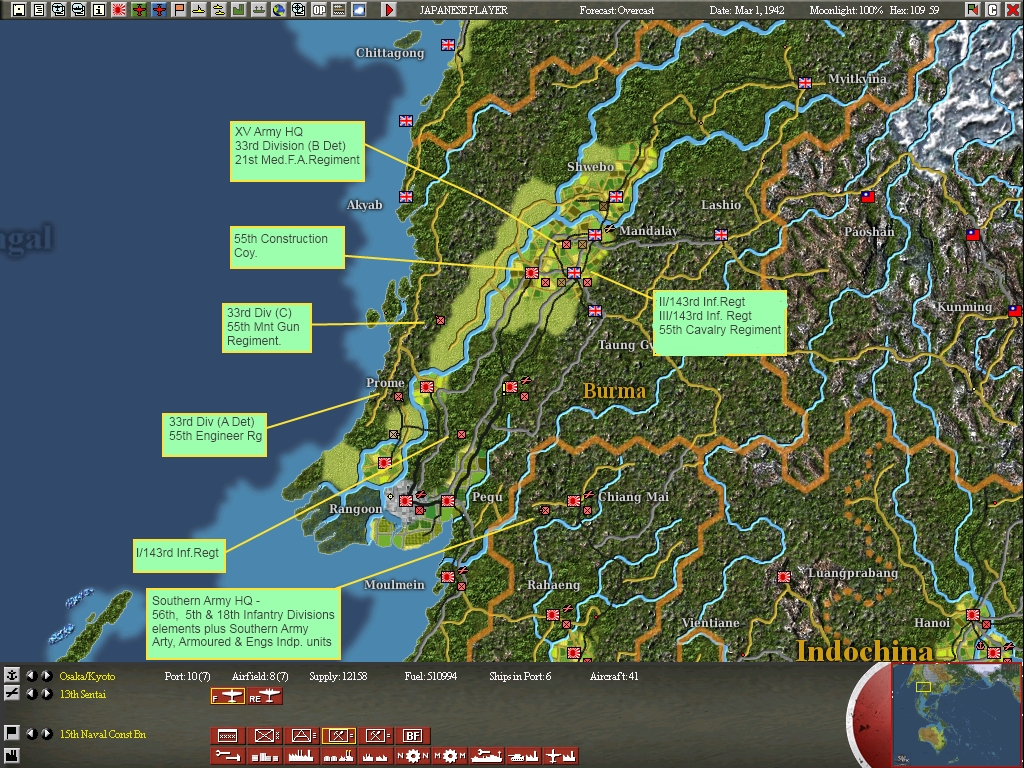The height and width of the screenshot is (768, 1024).
Task: Click the cloud weather toolbar icon
Action: (x=359, y=10)
